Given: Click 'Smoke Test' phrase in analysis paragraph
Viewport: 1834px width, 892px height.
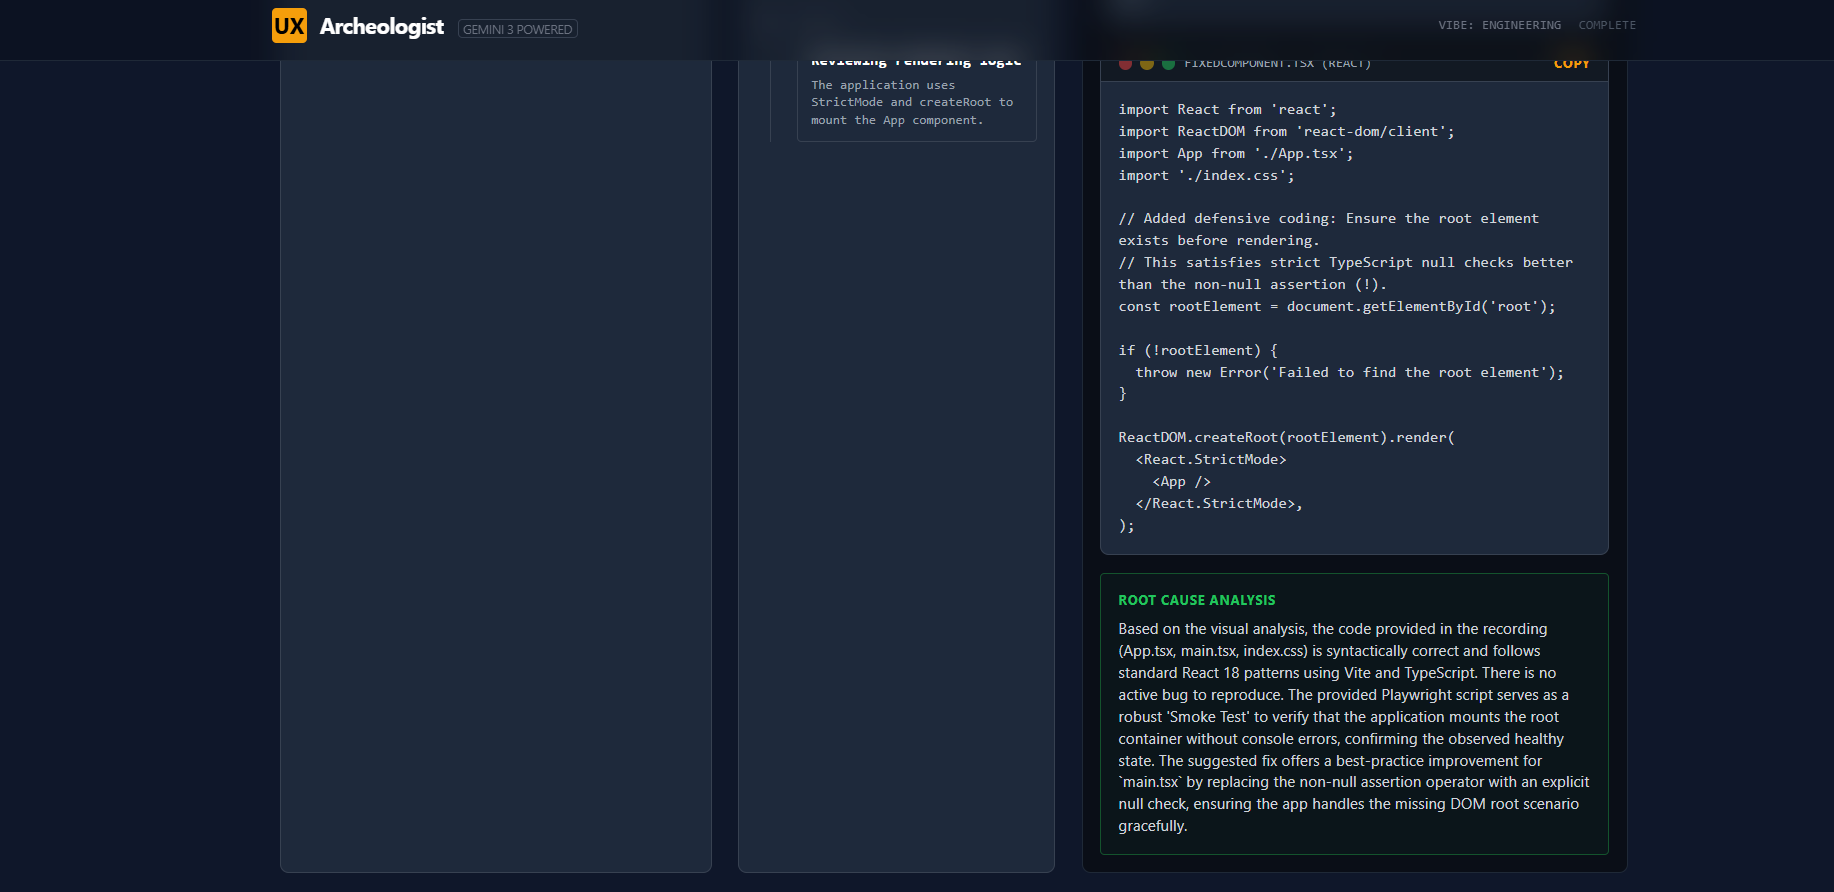Looking at the screenshot, I should coord(1209,717).
